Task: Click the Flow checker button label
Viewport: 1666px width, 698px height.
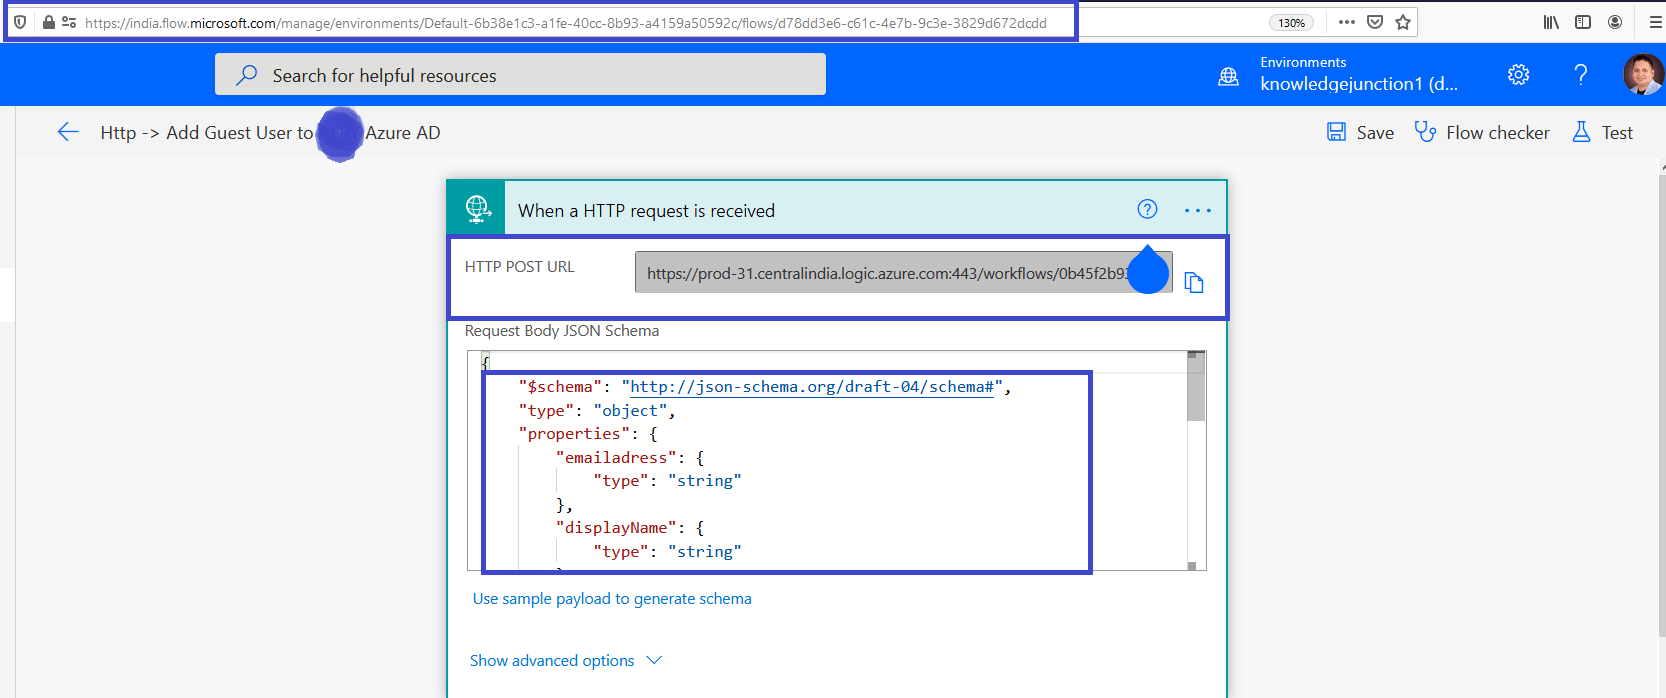Action: point(1498,133)
